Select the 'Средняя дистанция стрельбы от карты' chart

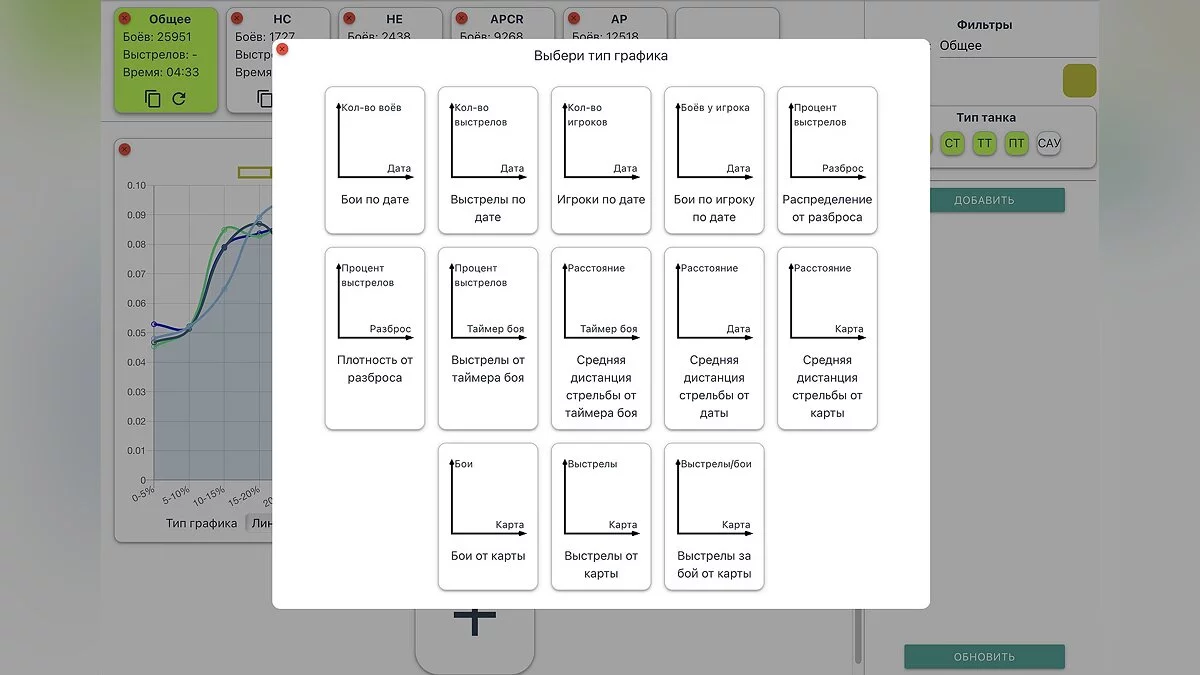827,338
